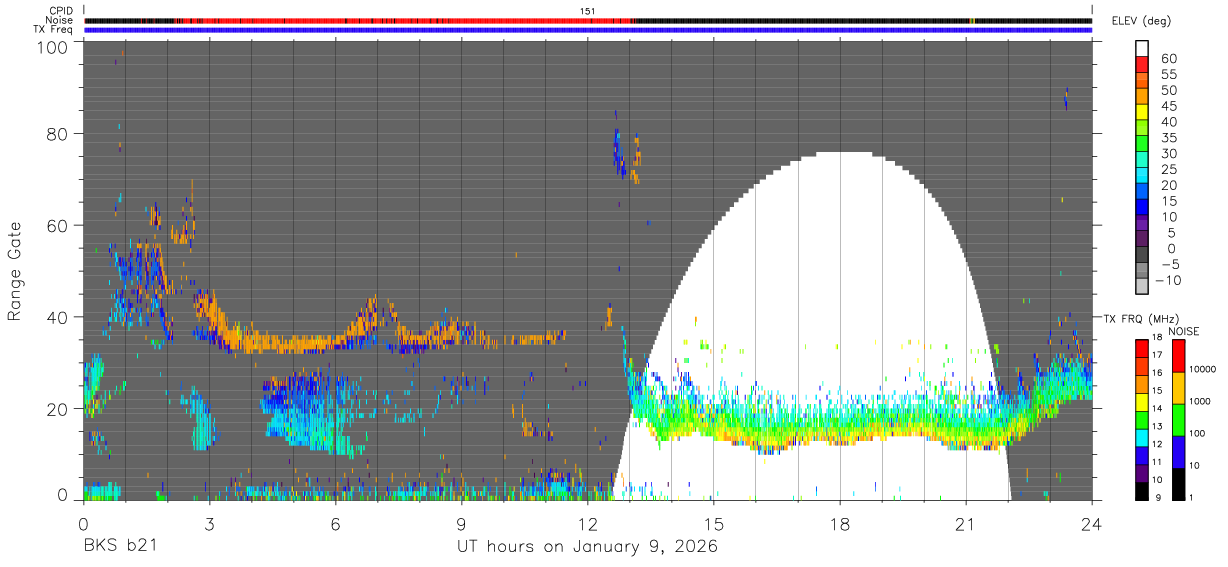Click the white top swatch of ELEV colorbar

click(x=1142, y=47)
